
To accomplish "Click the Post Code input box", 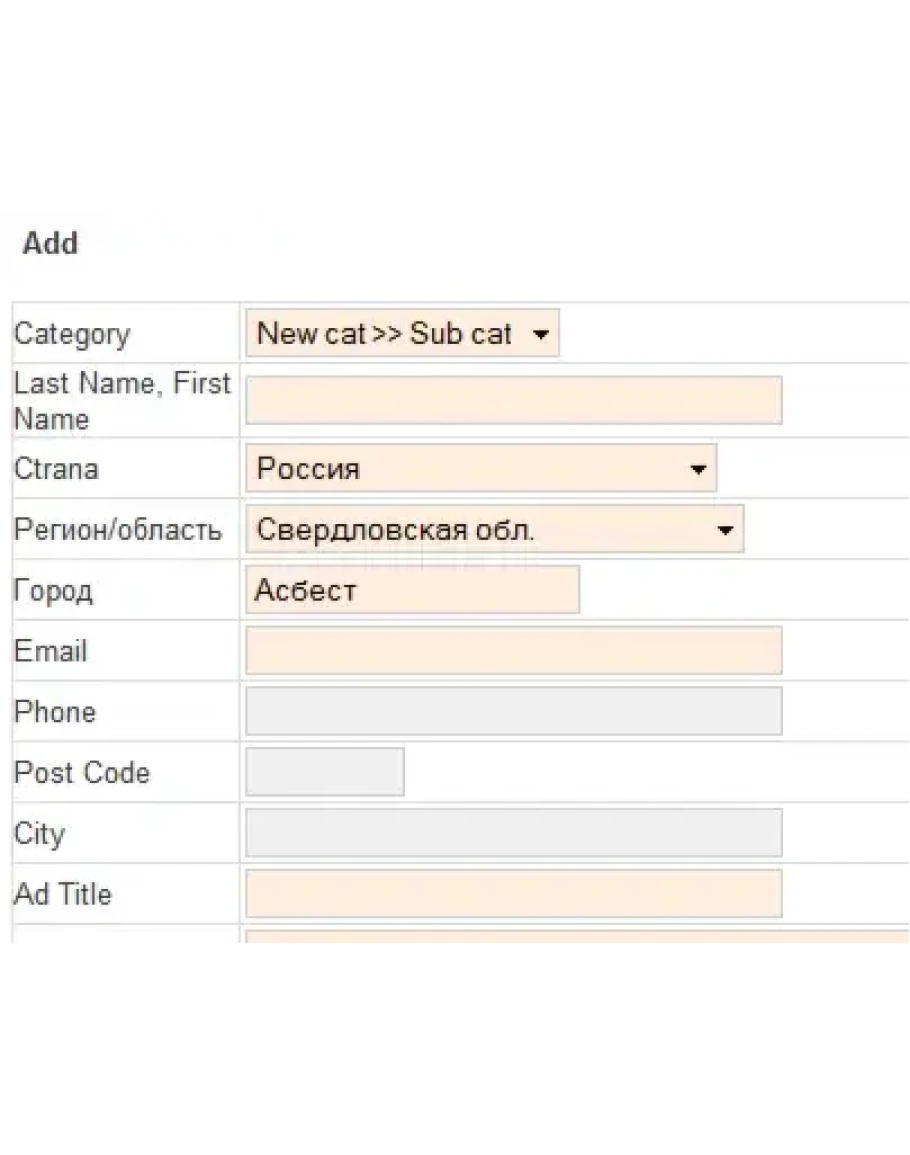I will (x=325, y=772).
